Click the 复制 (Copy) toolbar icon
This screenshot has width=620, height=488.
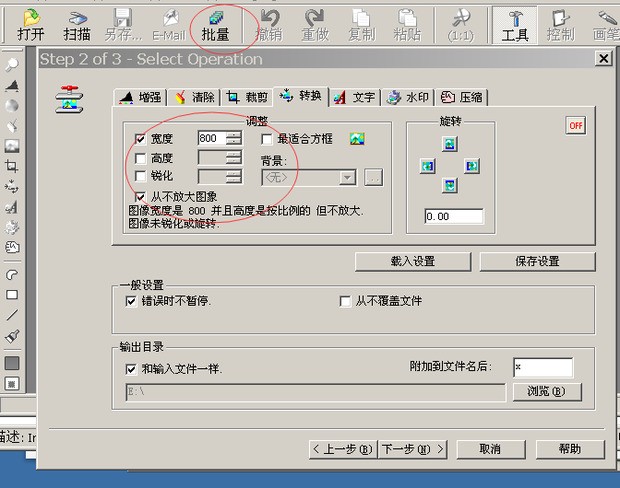click(x=361, y=25)
